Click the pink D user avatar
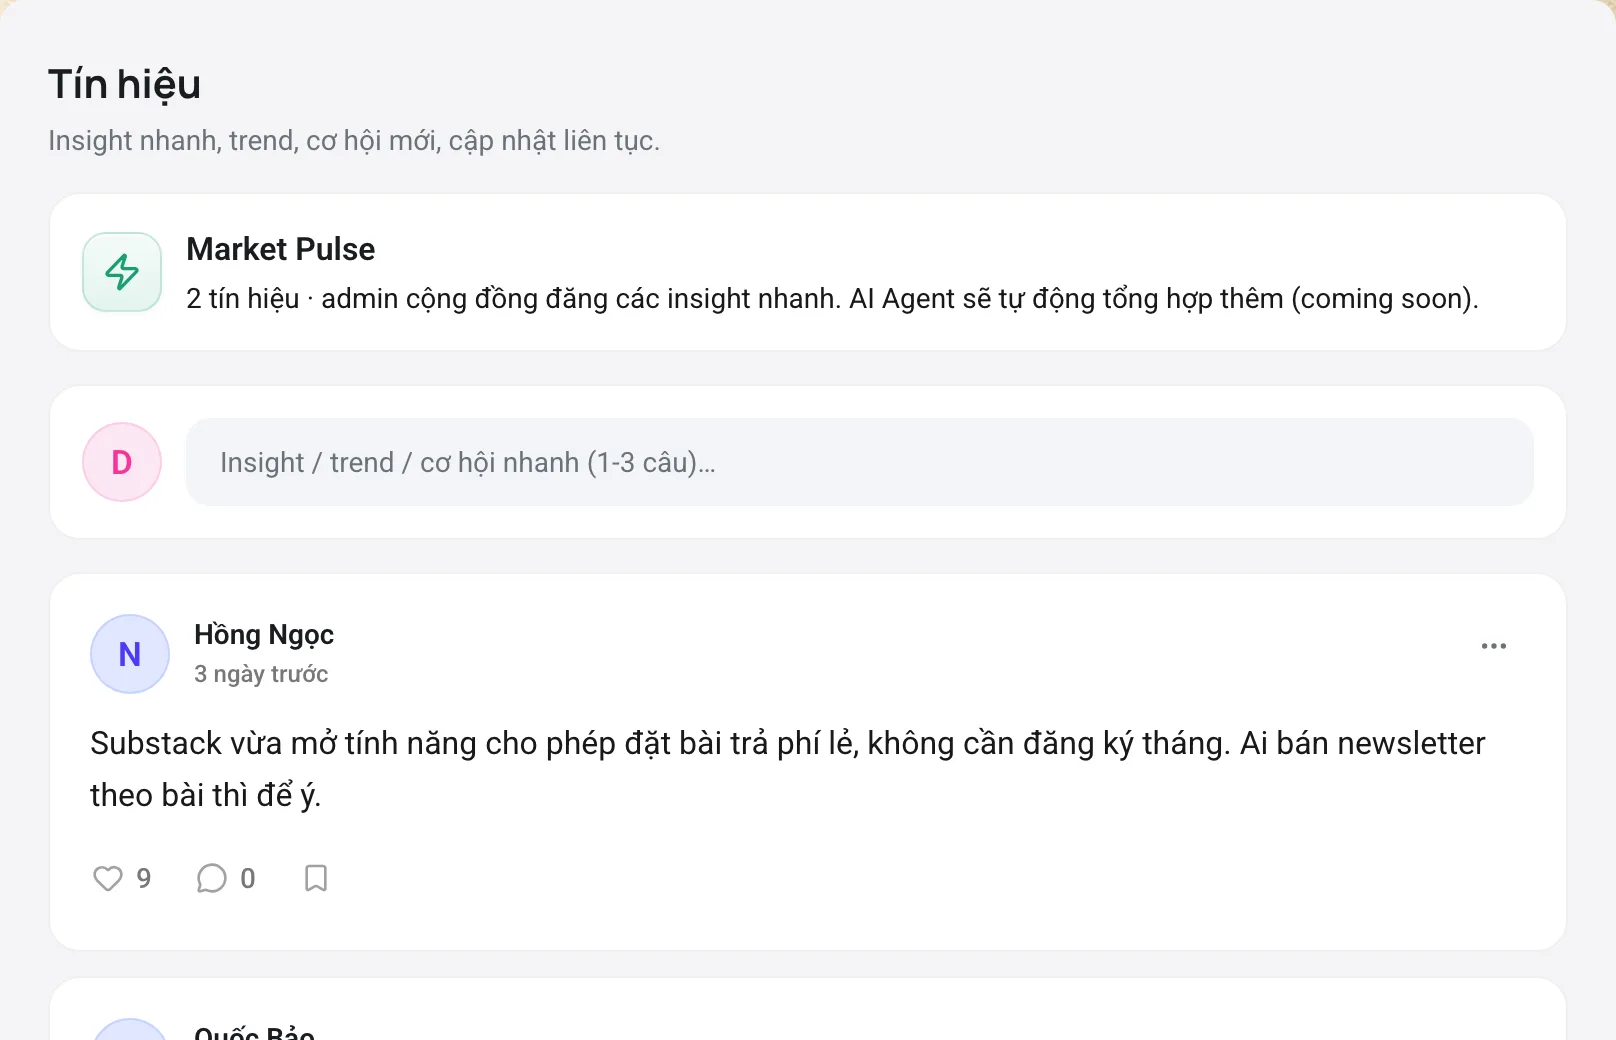Screen dimensions: 1616x1040 click(x=122, y=462)
